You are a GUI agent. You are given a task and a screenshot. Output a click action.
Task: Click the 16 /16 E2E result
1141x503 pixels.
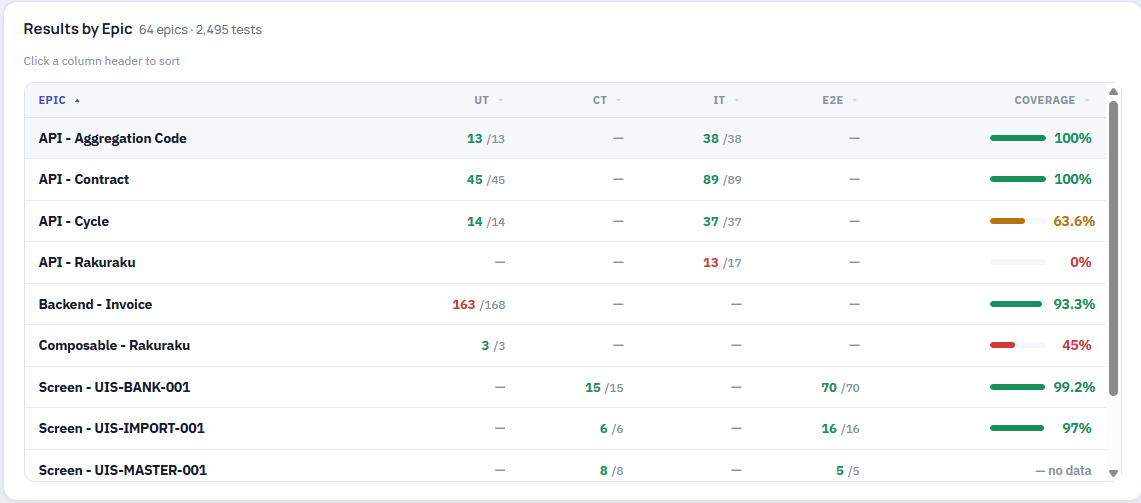pos(840,429)
